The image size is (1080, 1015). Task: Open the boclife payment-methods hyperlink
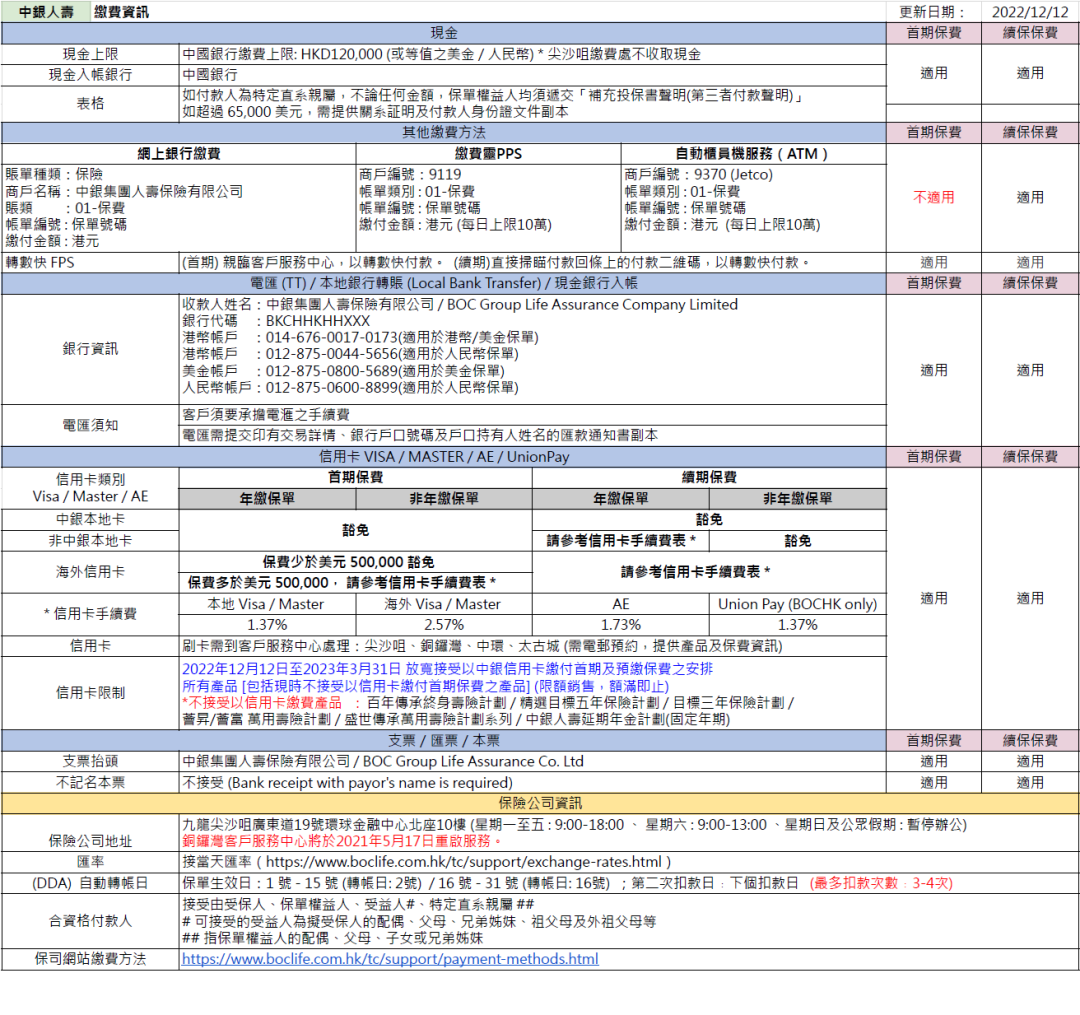(390, 959)
